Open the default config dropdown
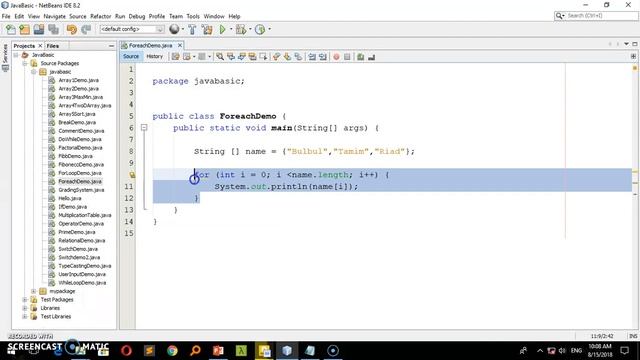Image resolution: width=640 pixels, height=360 pixels. click(132, 29)
